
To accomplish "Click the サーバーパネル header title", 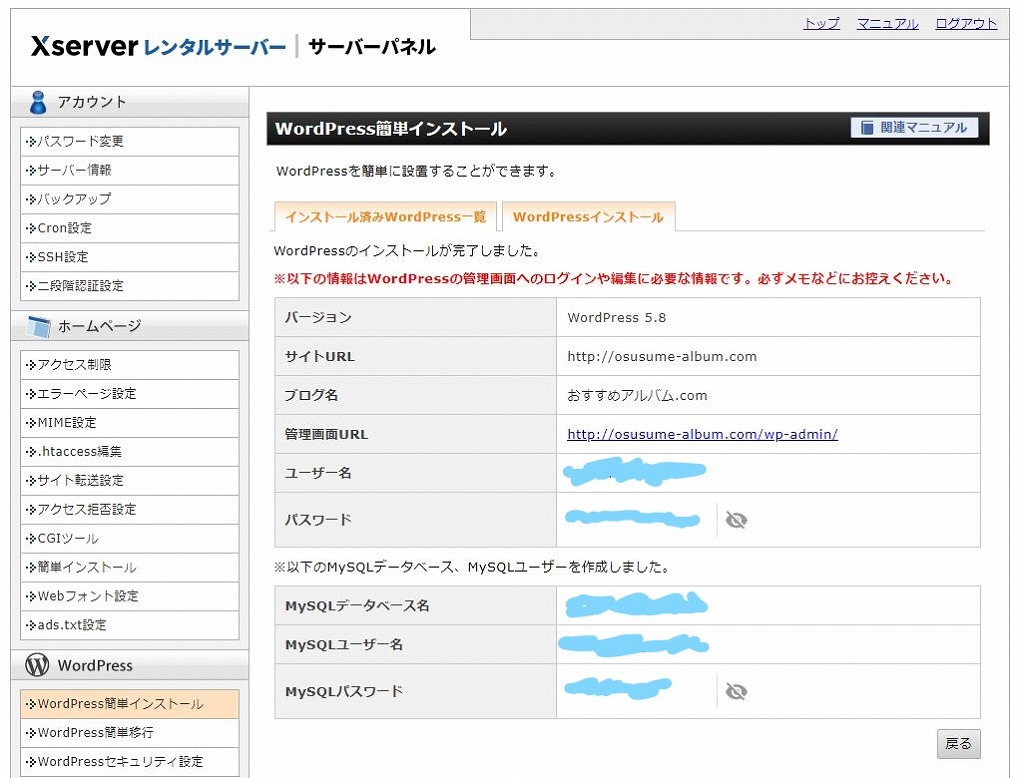I will click(372, 46).
